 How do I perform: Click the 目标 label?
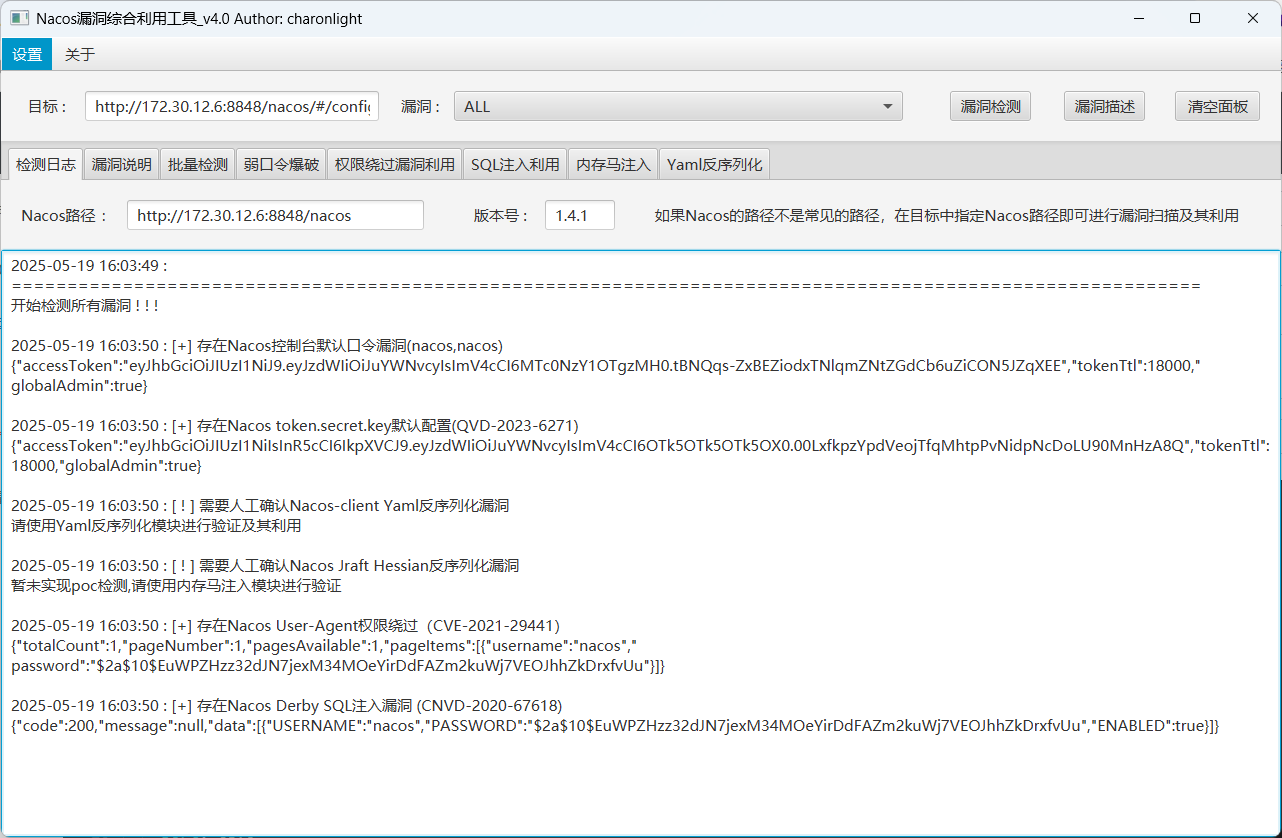pyautogui.click(x=48, y=106)
